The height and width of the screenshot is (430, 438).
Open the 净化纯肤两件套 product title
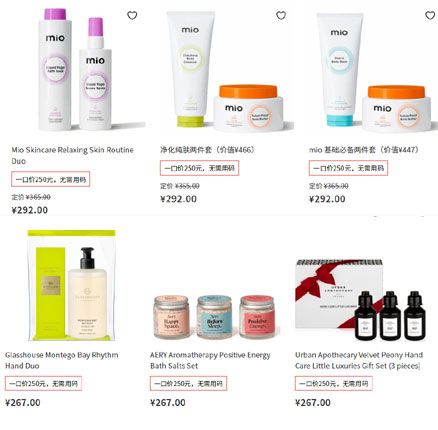pos(207,150)
